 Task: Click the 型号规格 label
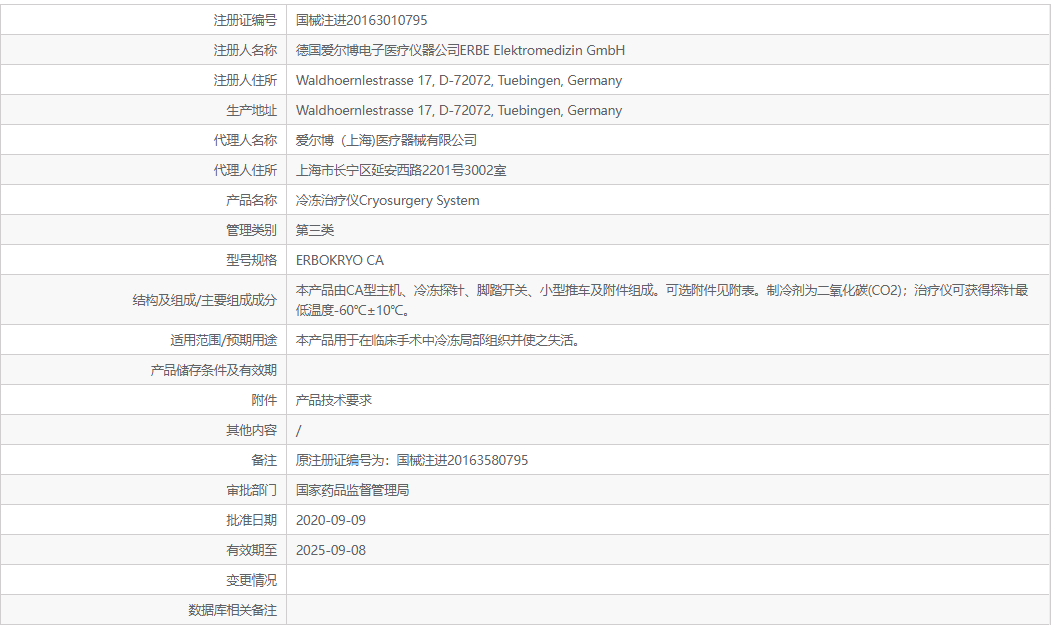251,260
